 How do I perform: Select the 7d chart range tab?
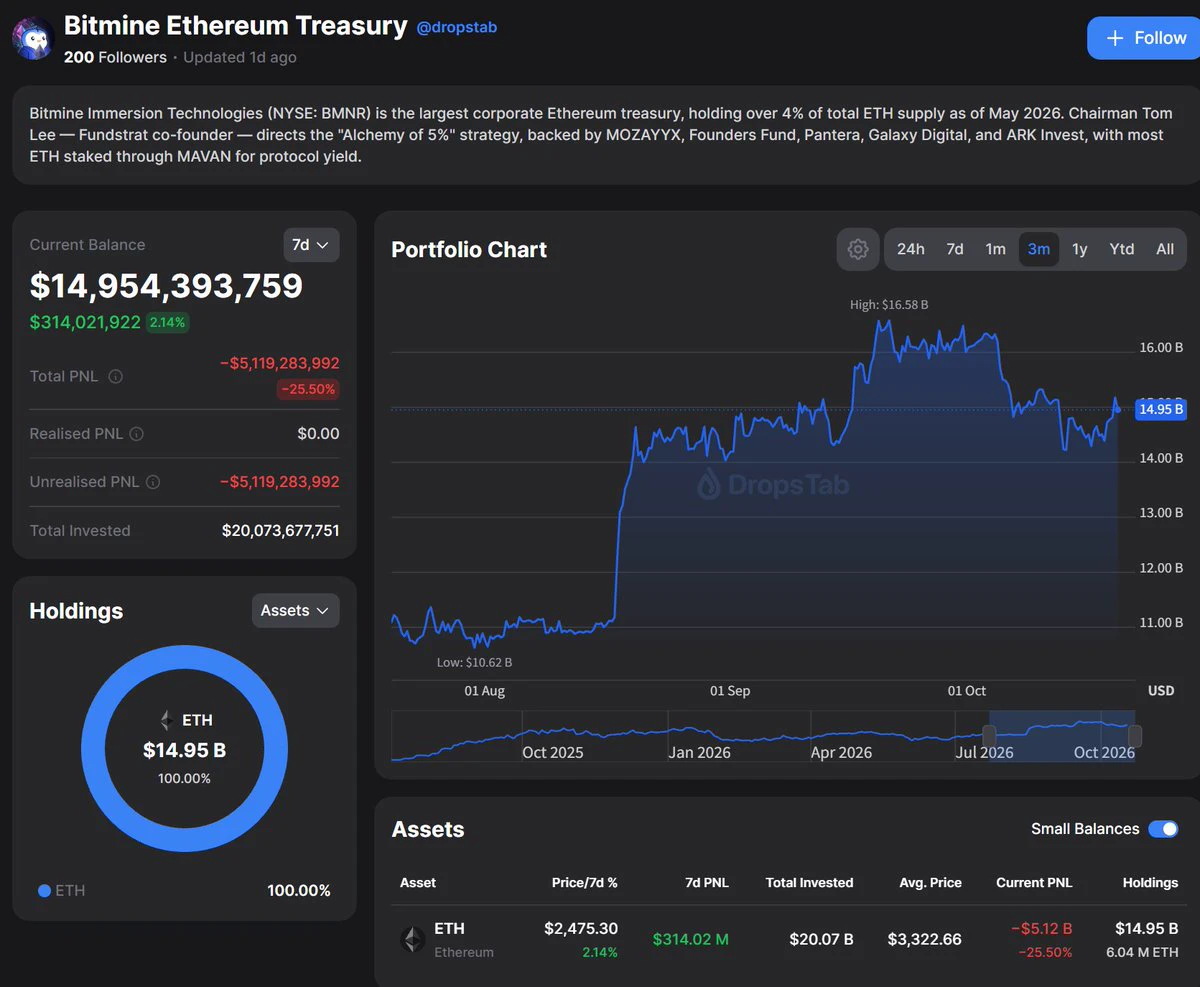click(955, 249)
